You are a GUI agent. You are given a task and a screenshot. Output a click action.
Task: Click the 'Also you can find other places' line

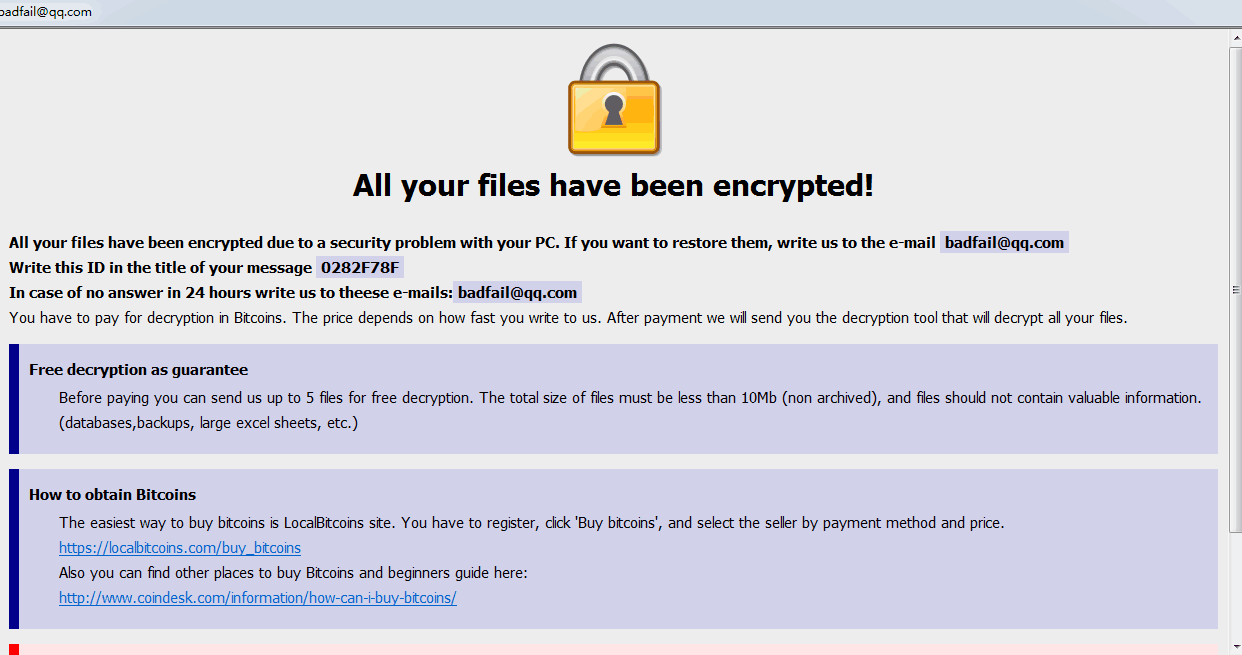click(x=293, y=573)
